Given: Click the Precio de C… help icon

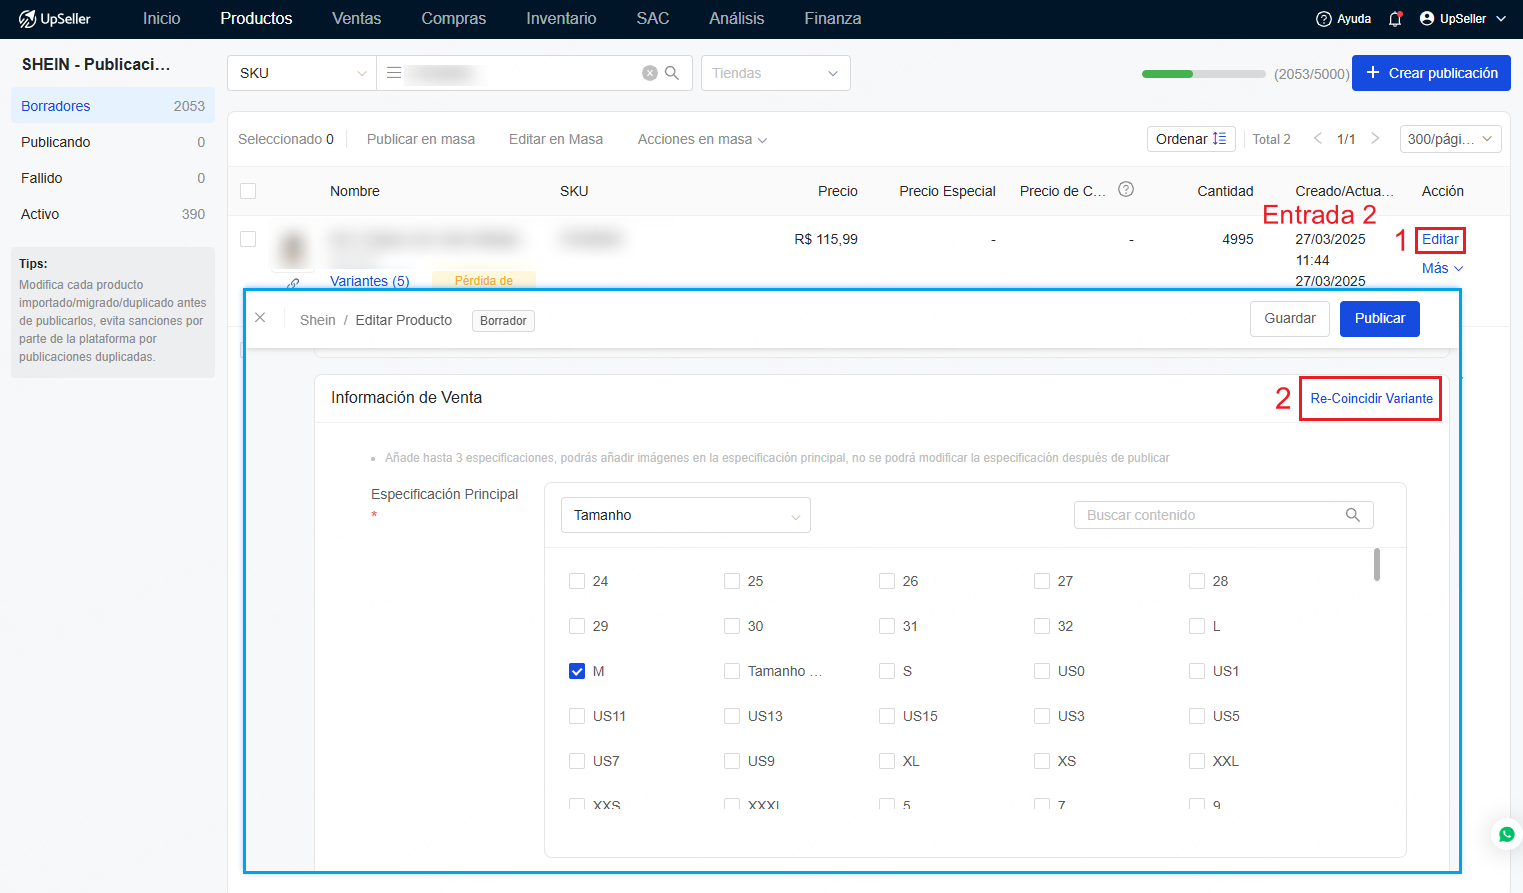Looking at the screenshot, I should tap(1126, 190).
